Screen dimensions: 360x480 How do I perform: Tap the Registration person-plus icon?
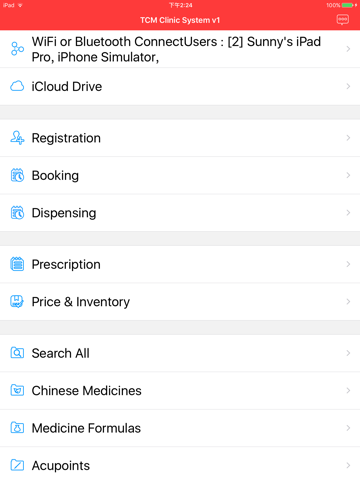(17, 138)
